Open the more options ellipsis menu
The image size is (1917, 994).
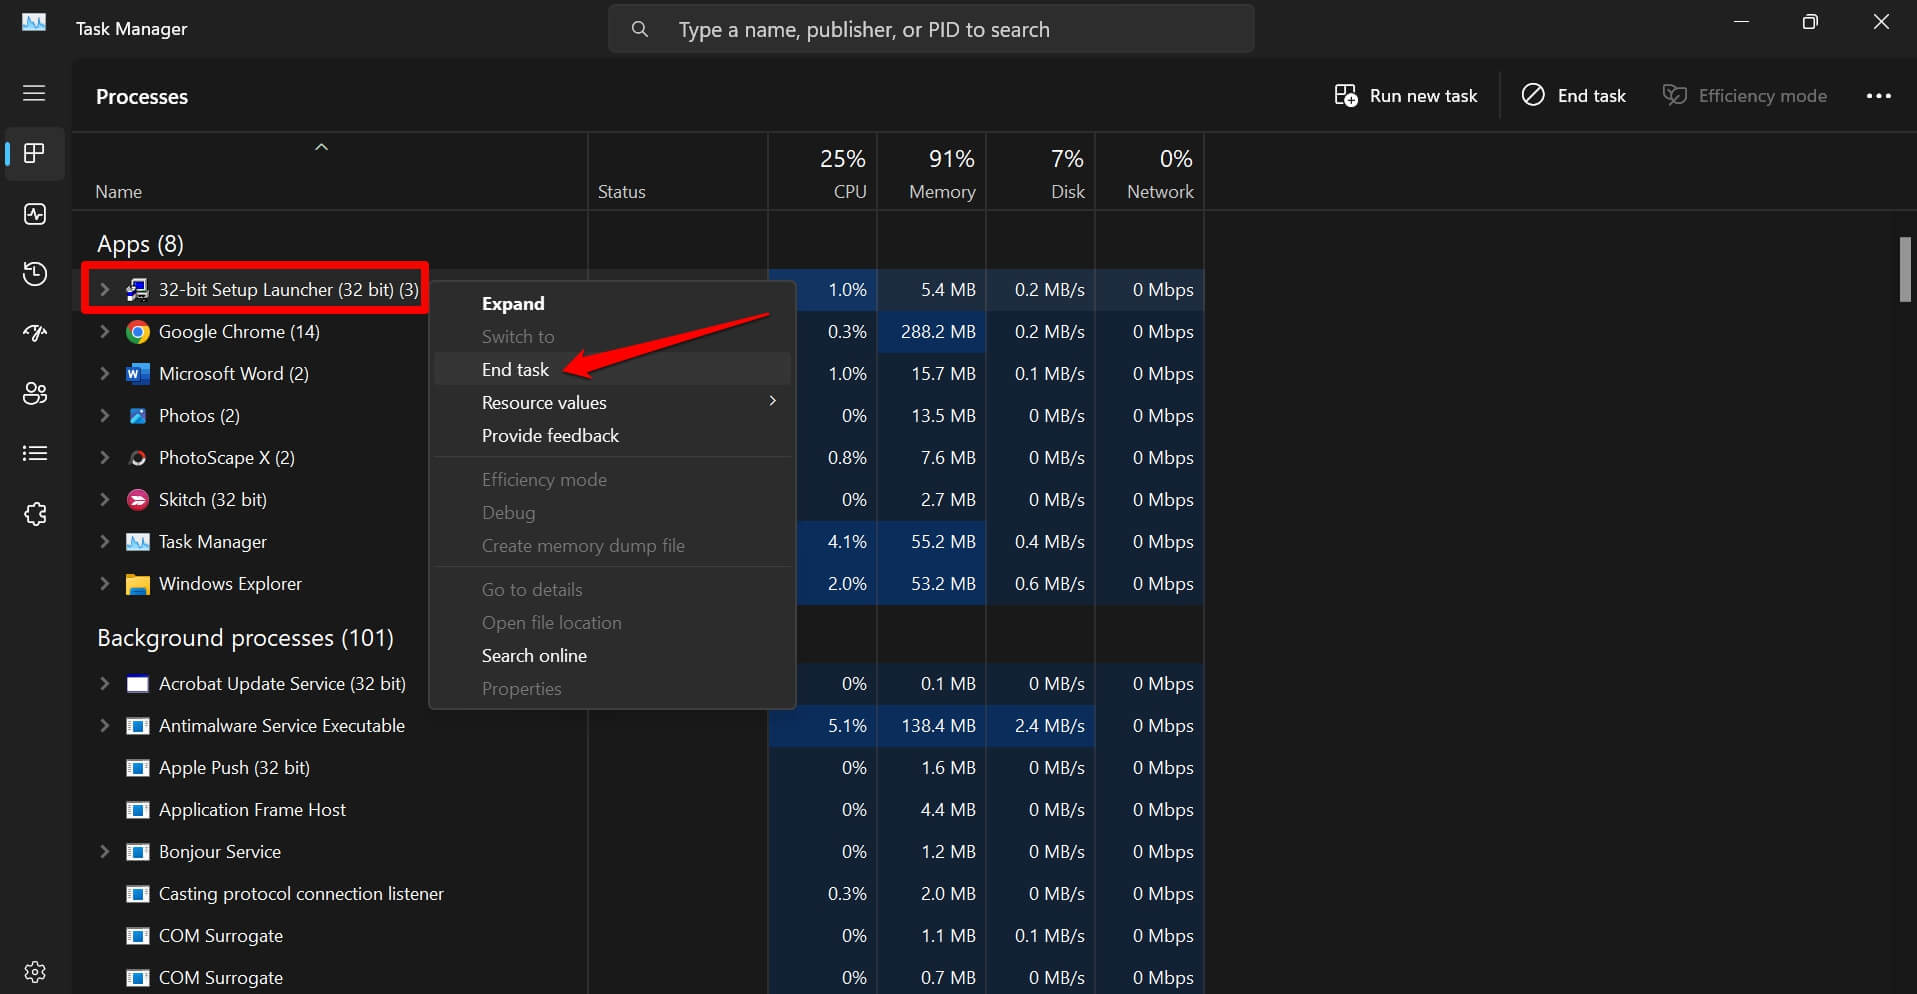tap(1879, 96)
